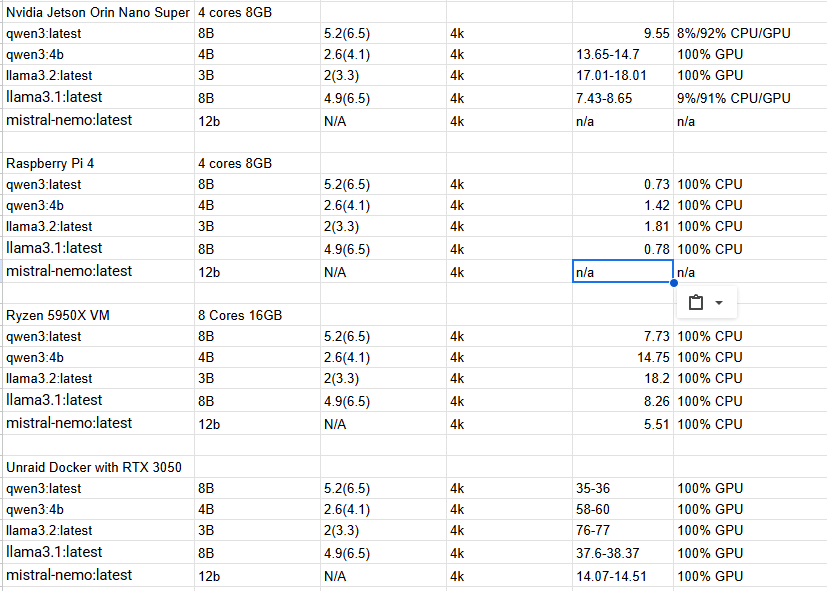The height and width of the screenshot is (591, 827).
Task: Select the cell showing 1.81
Action: pyautogui.click(x=622, y=227)
